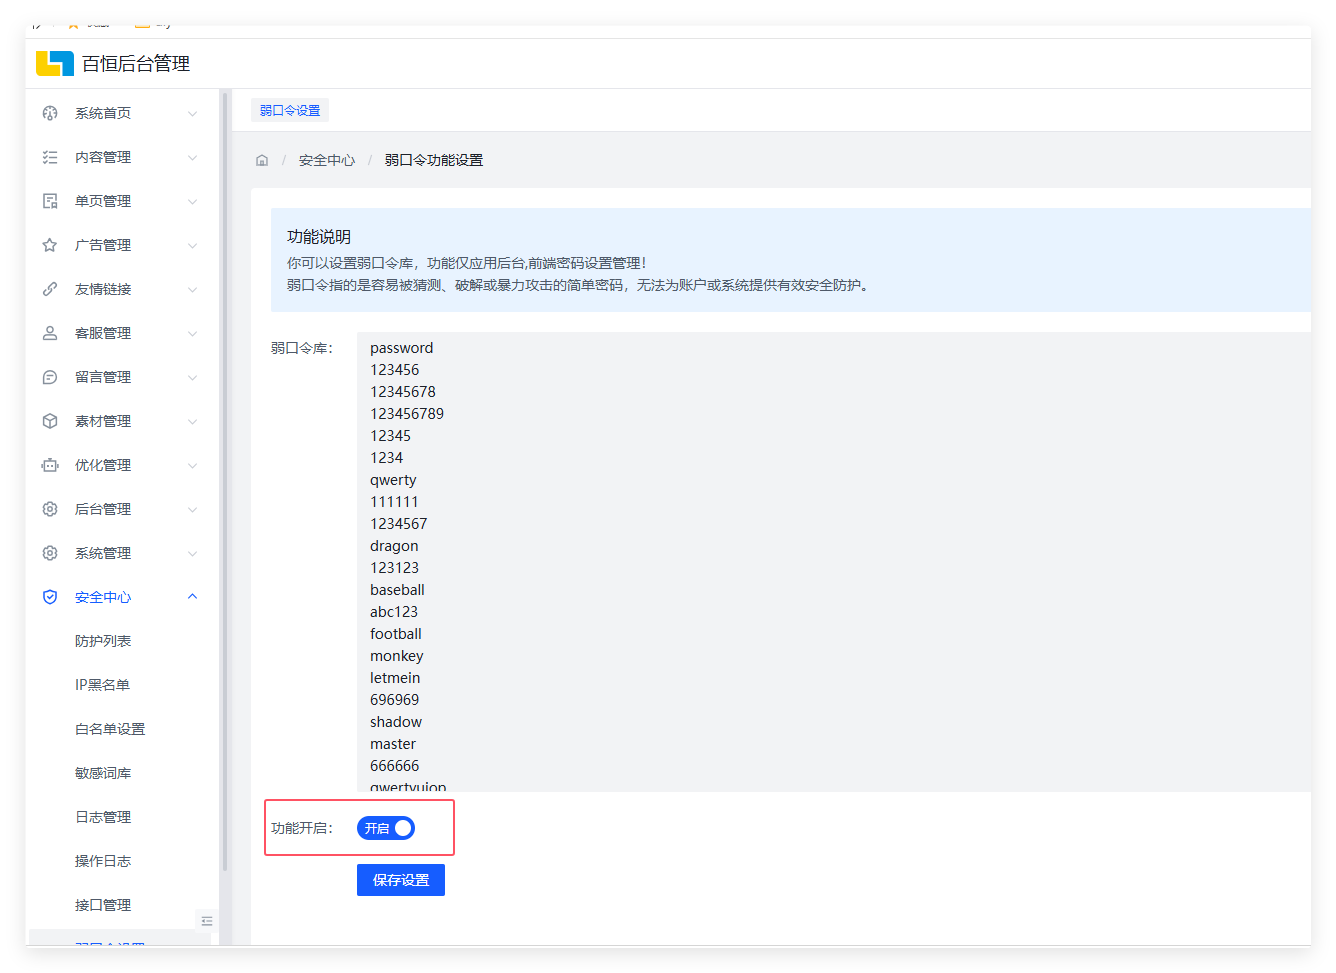The height and width of the screenshot is (973, 1336).
Task: Expand the 单页管理 menu chevron
Action: (x=193, y=201)
